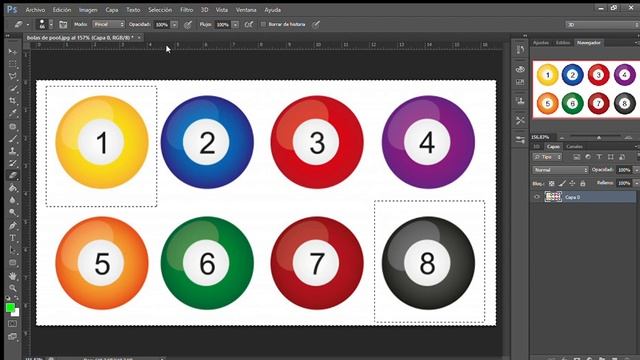Select the Rectangle shape tool
The height and width of the screenshot is (360, 640).
[x=13, y=262]
